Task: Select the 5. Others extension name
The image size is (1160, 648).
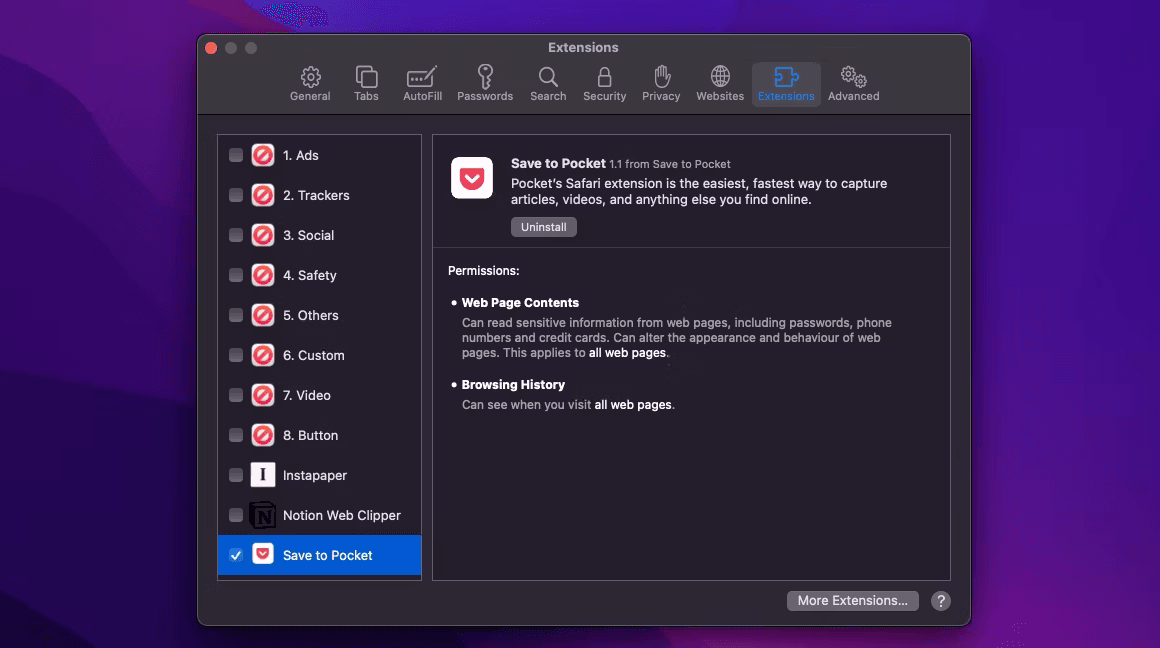Action: coord(311,315)
